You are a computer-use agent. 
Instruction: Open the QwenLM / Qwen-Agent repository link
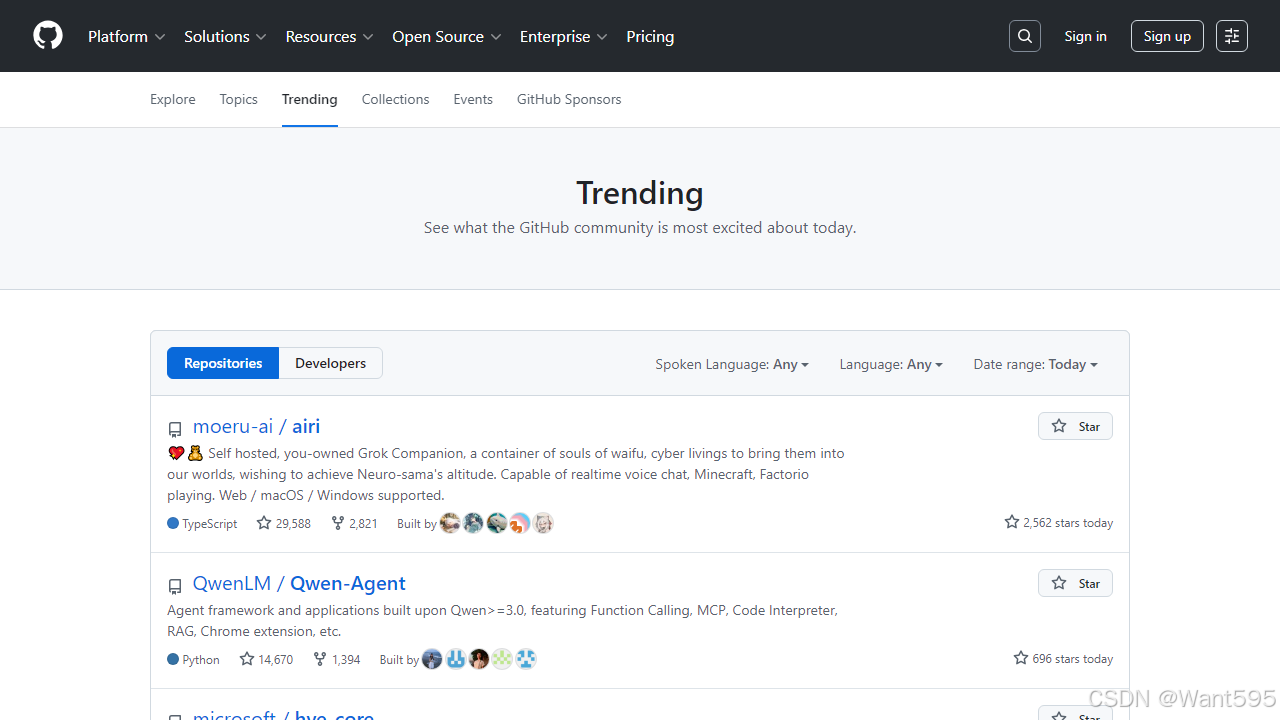[x=299, y=583]
